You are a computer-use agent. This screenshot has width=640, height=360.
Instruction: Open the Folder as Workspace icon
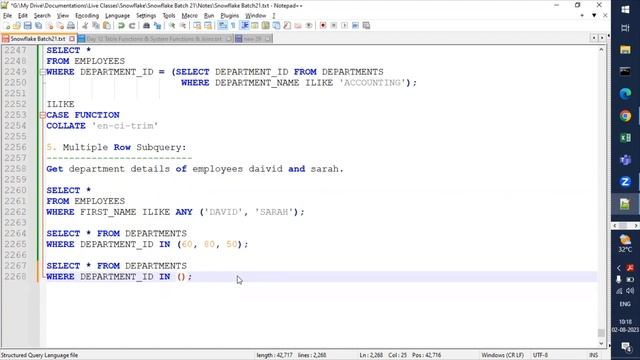pyautogui.click(x=298, y=26)
